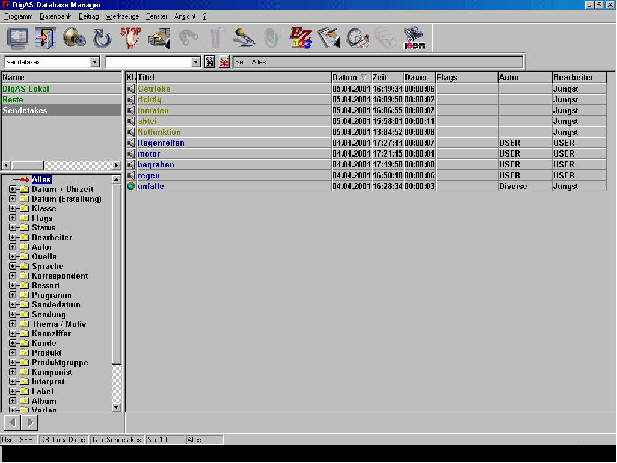Expand the Klasse tree folder
Image resolution: width=617 pixels, height=463 pixels.
[x=12, y=208]
